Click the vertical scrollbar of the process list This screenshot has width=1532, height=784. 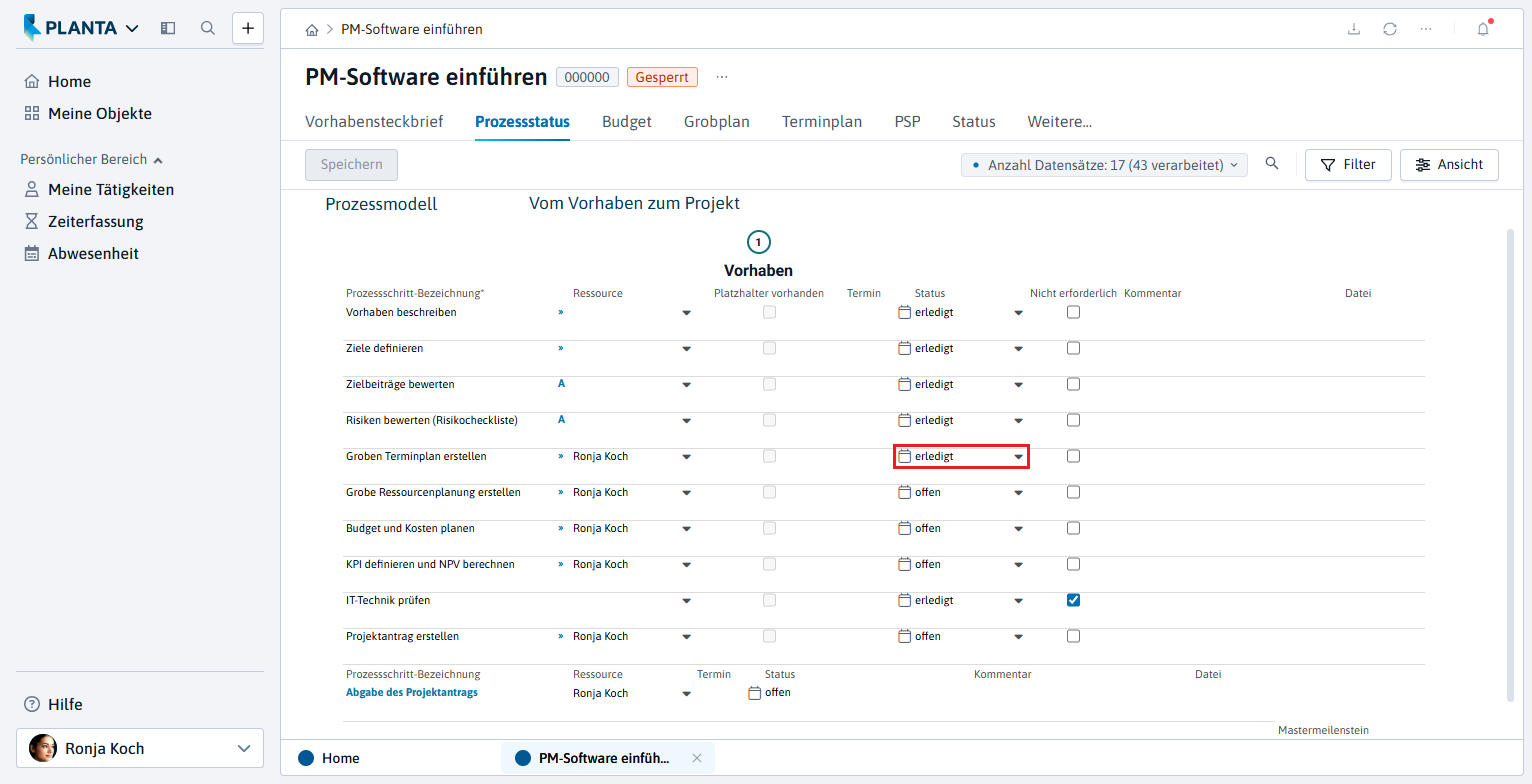[1510, 465]
